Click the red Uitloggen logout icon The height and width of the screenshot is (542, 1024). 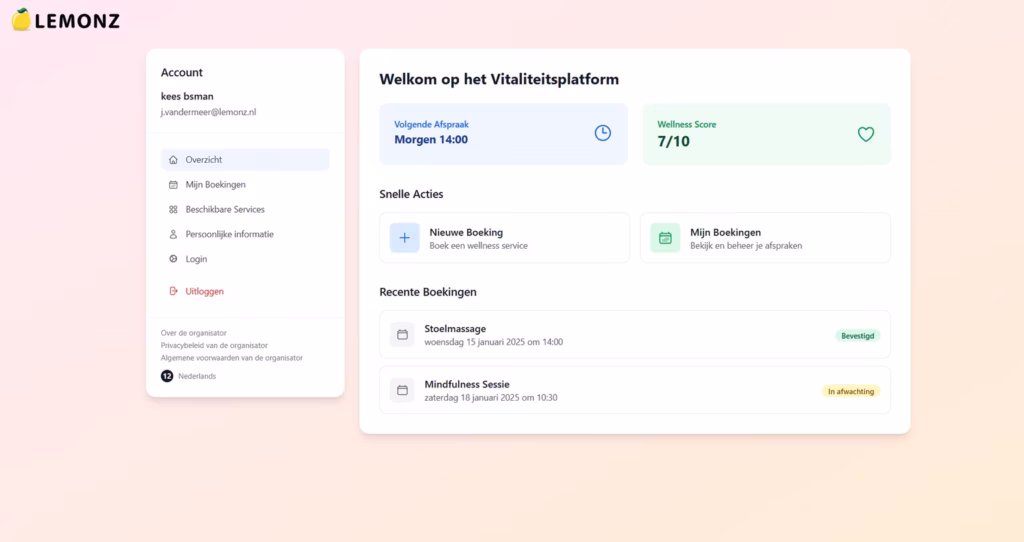pos(174,291)
